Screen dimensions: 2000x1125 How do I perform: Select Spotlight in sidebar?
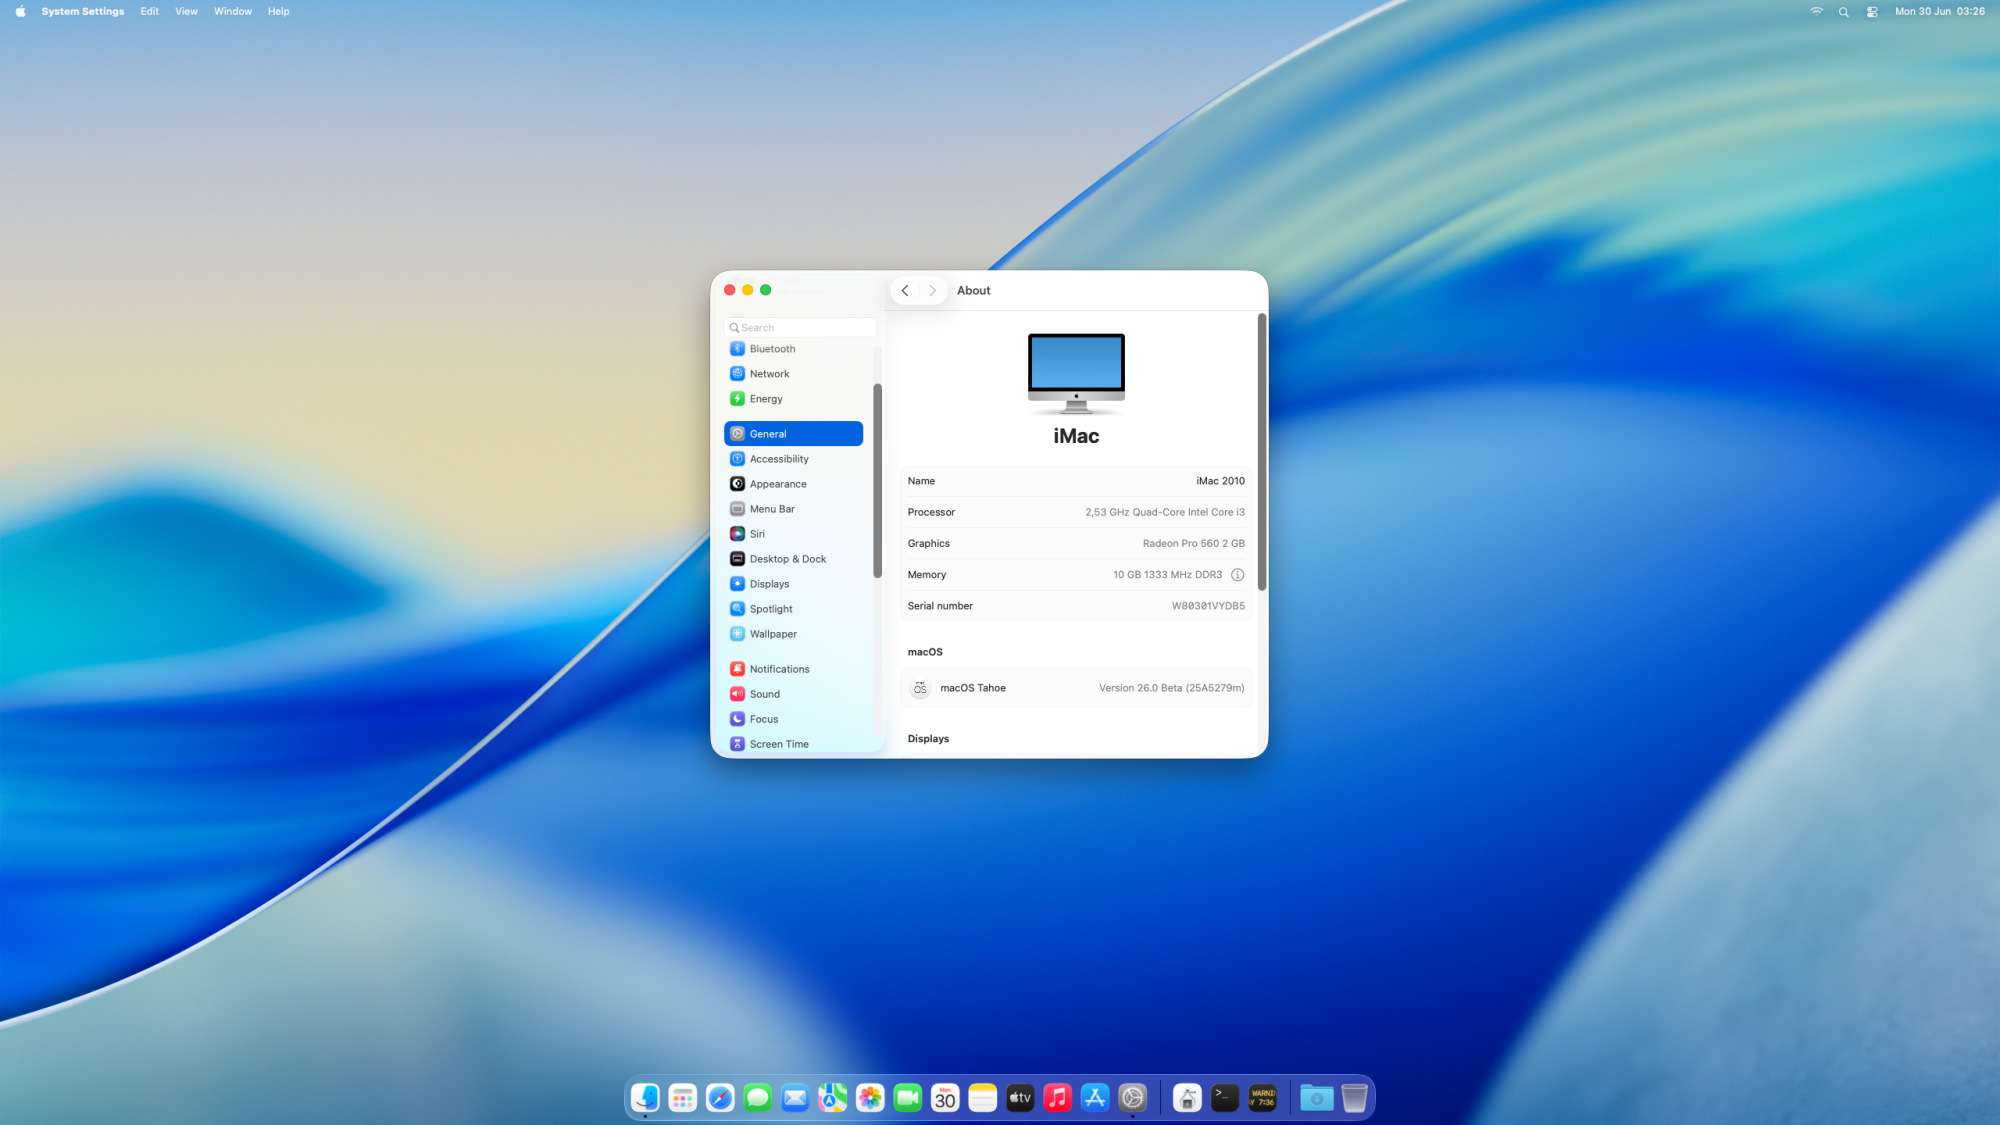(x=771, y=609)
